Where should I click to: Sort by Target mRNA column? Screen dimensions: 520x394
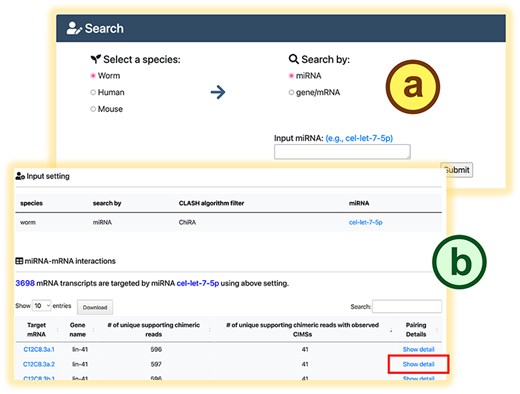[37, 330]
